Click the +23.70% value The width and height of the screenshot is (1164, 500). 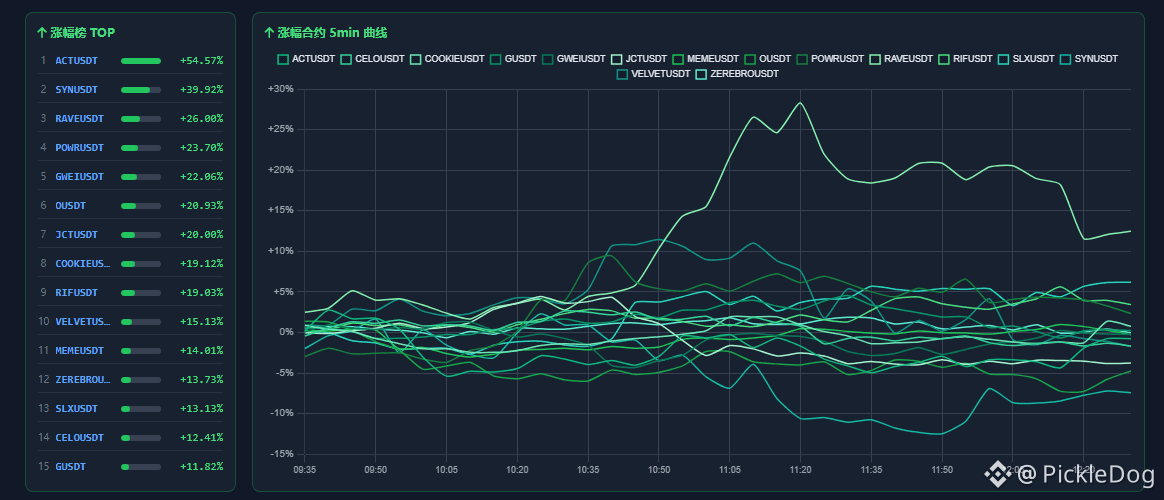[201, 148]
